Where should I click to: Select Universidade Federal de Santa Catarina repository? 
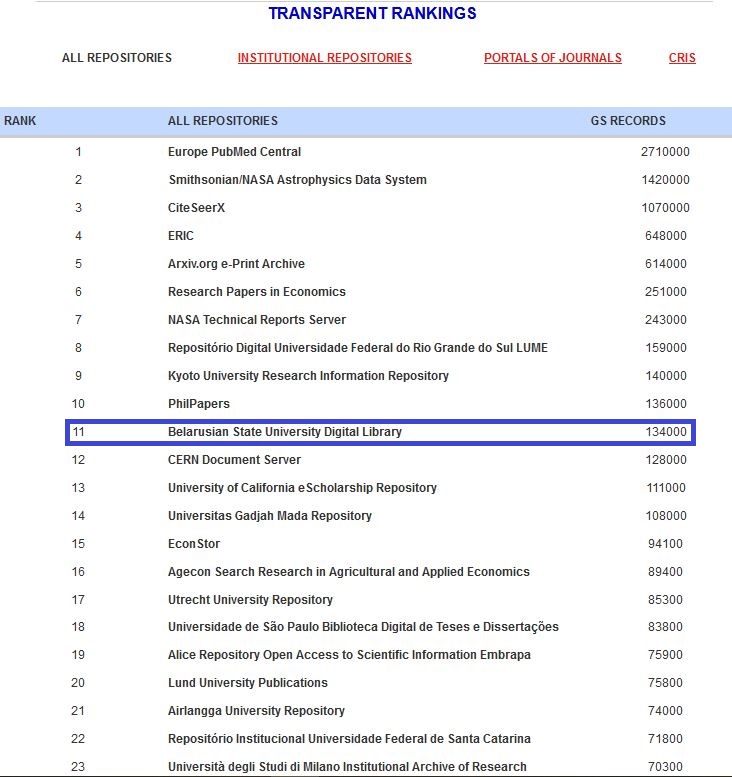[349, 739]
